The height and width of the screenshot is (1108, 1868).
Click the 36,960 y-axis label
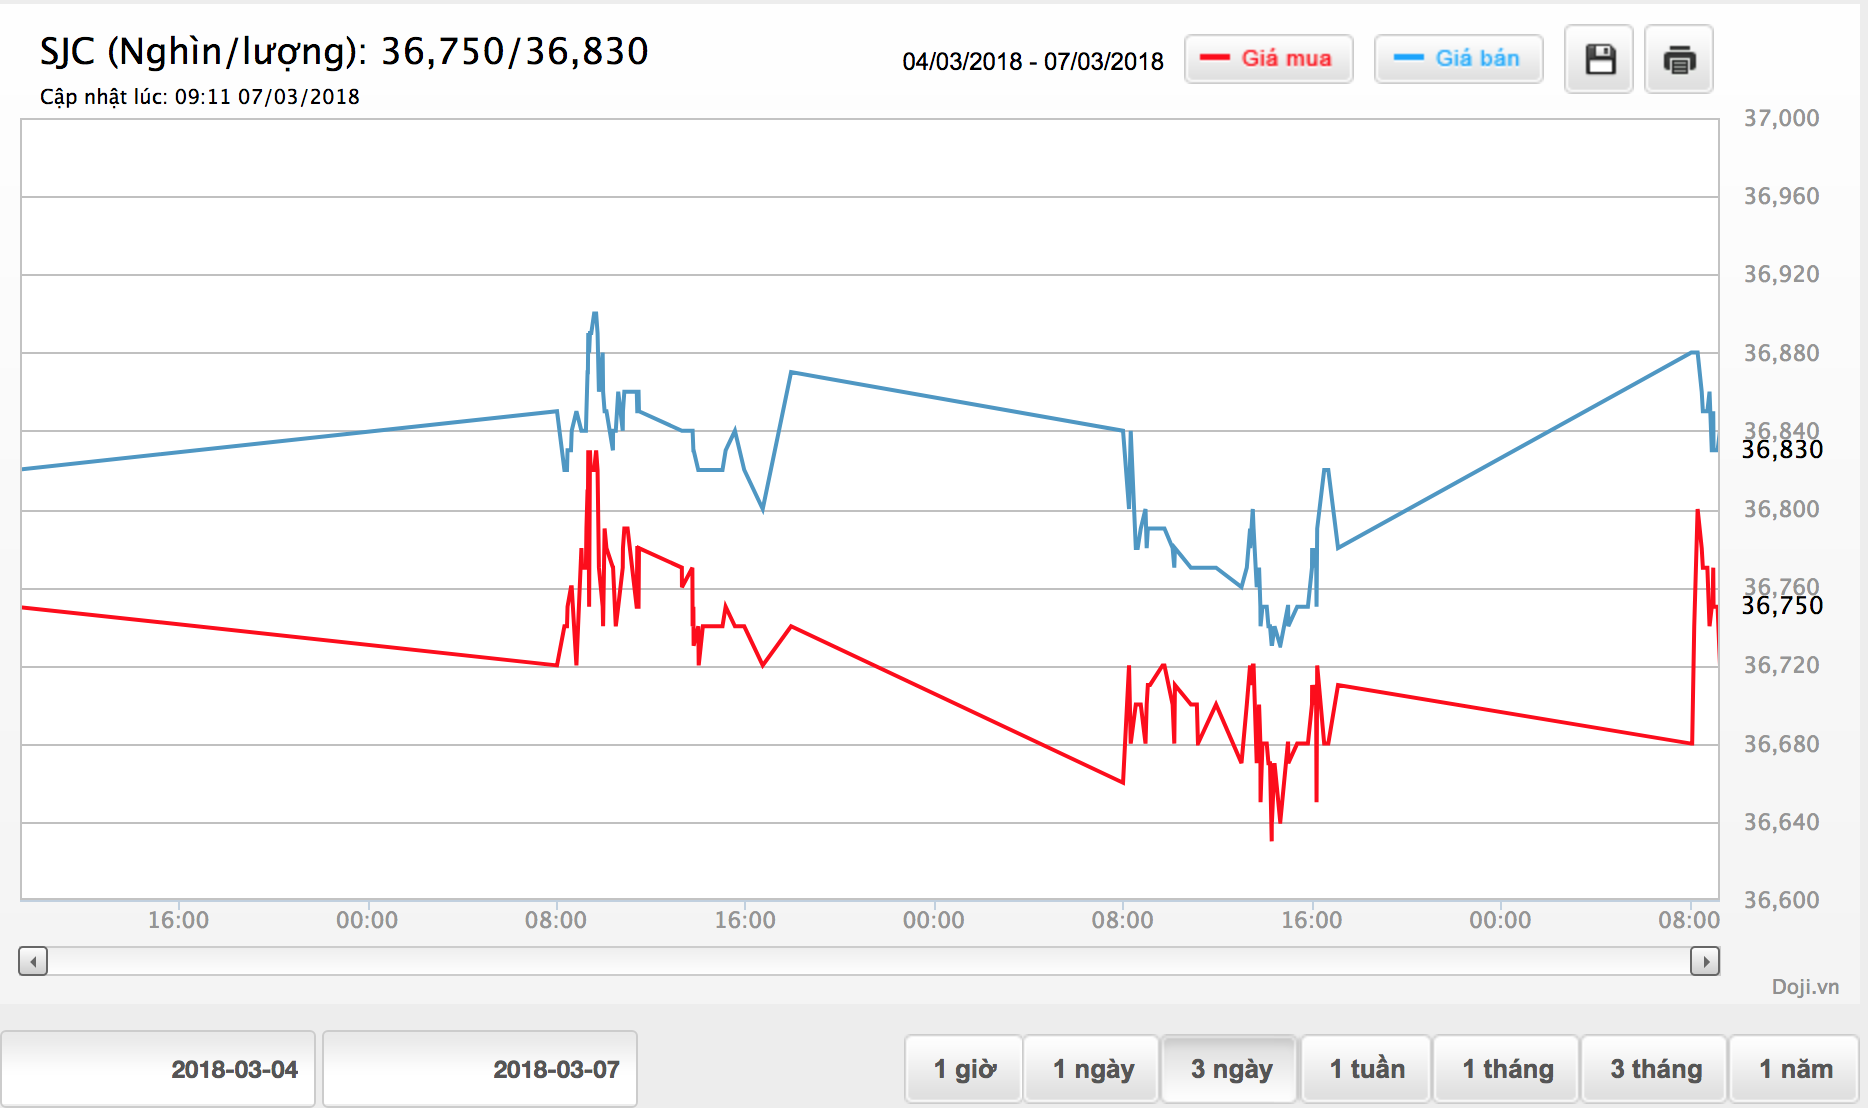coord(1781,196)
